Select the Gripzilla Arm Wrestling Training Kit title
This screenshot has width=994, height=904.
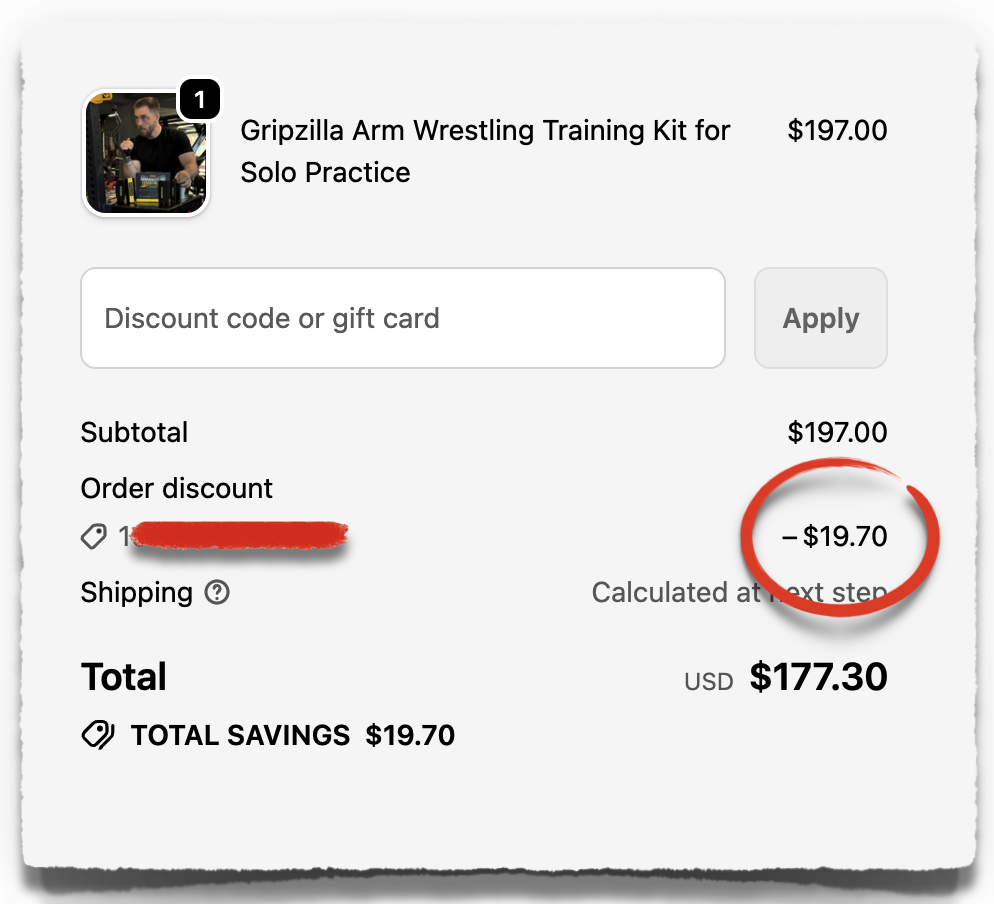coord(485,150)
